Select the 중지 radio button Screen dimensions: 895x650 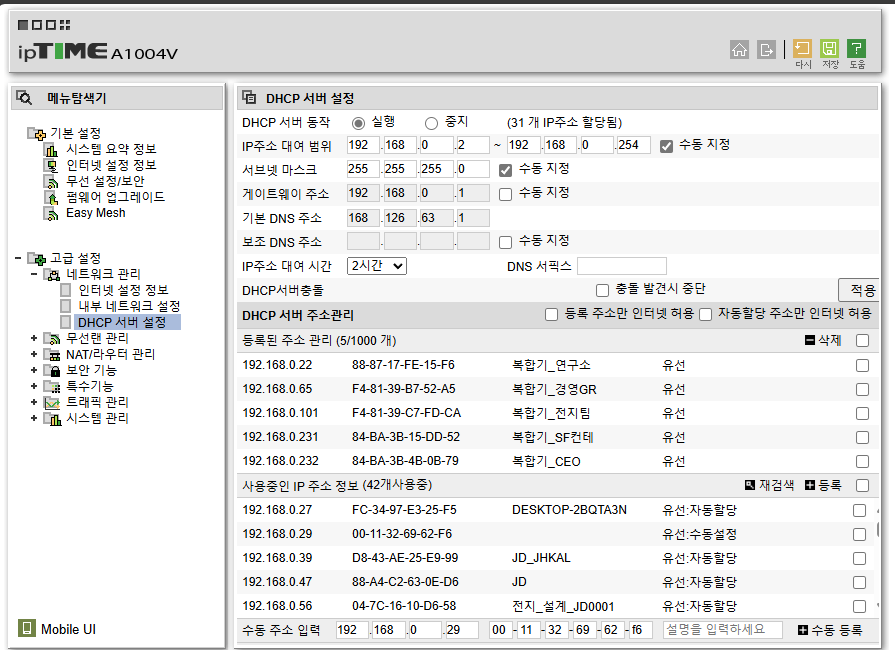[432, 123]
